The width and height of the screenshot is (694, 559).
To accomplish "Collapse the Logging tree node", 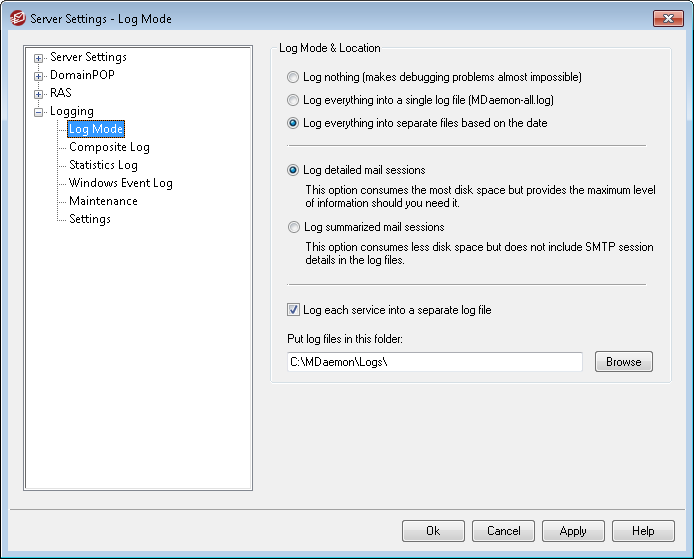I will tap(39, 112).
